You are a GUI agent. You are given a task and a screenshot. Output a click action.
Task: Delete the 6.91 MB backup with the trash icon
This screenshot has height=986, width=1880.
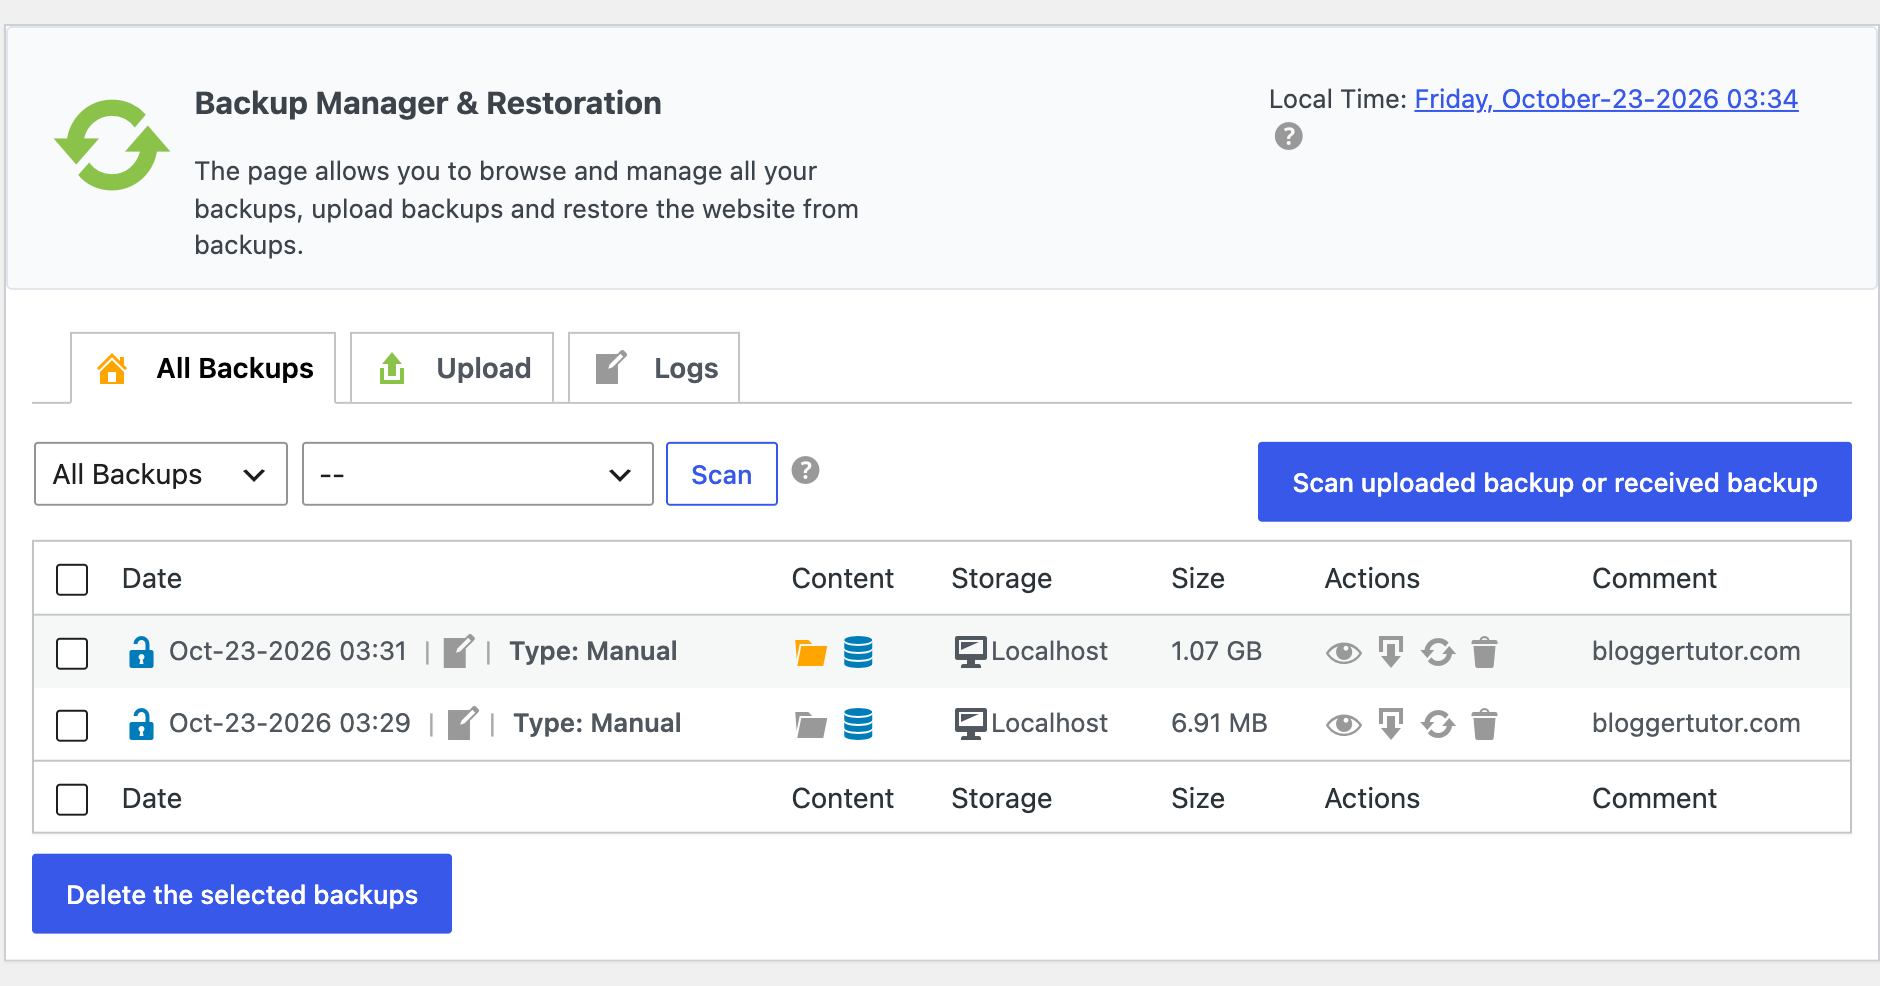click(1485, 724)
